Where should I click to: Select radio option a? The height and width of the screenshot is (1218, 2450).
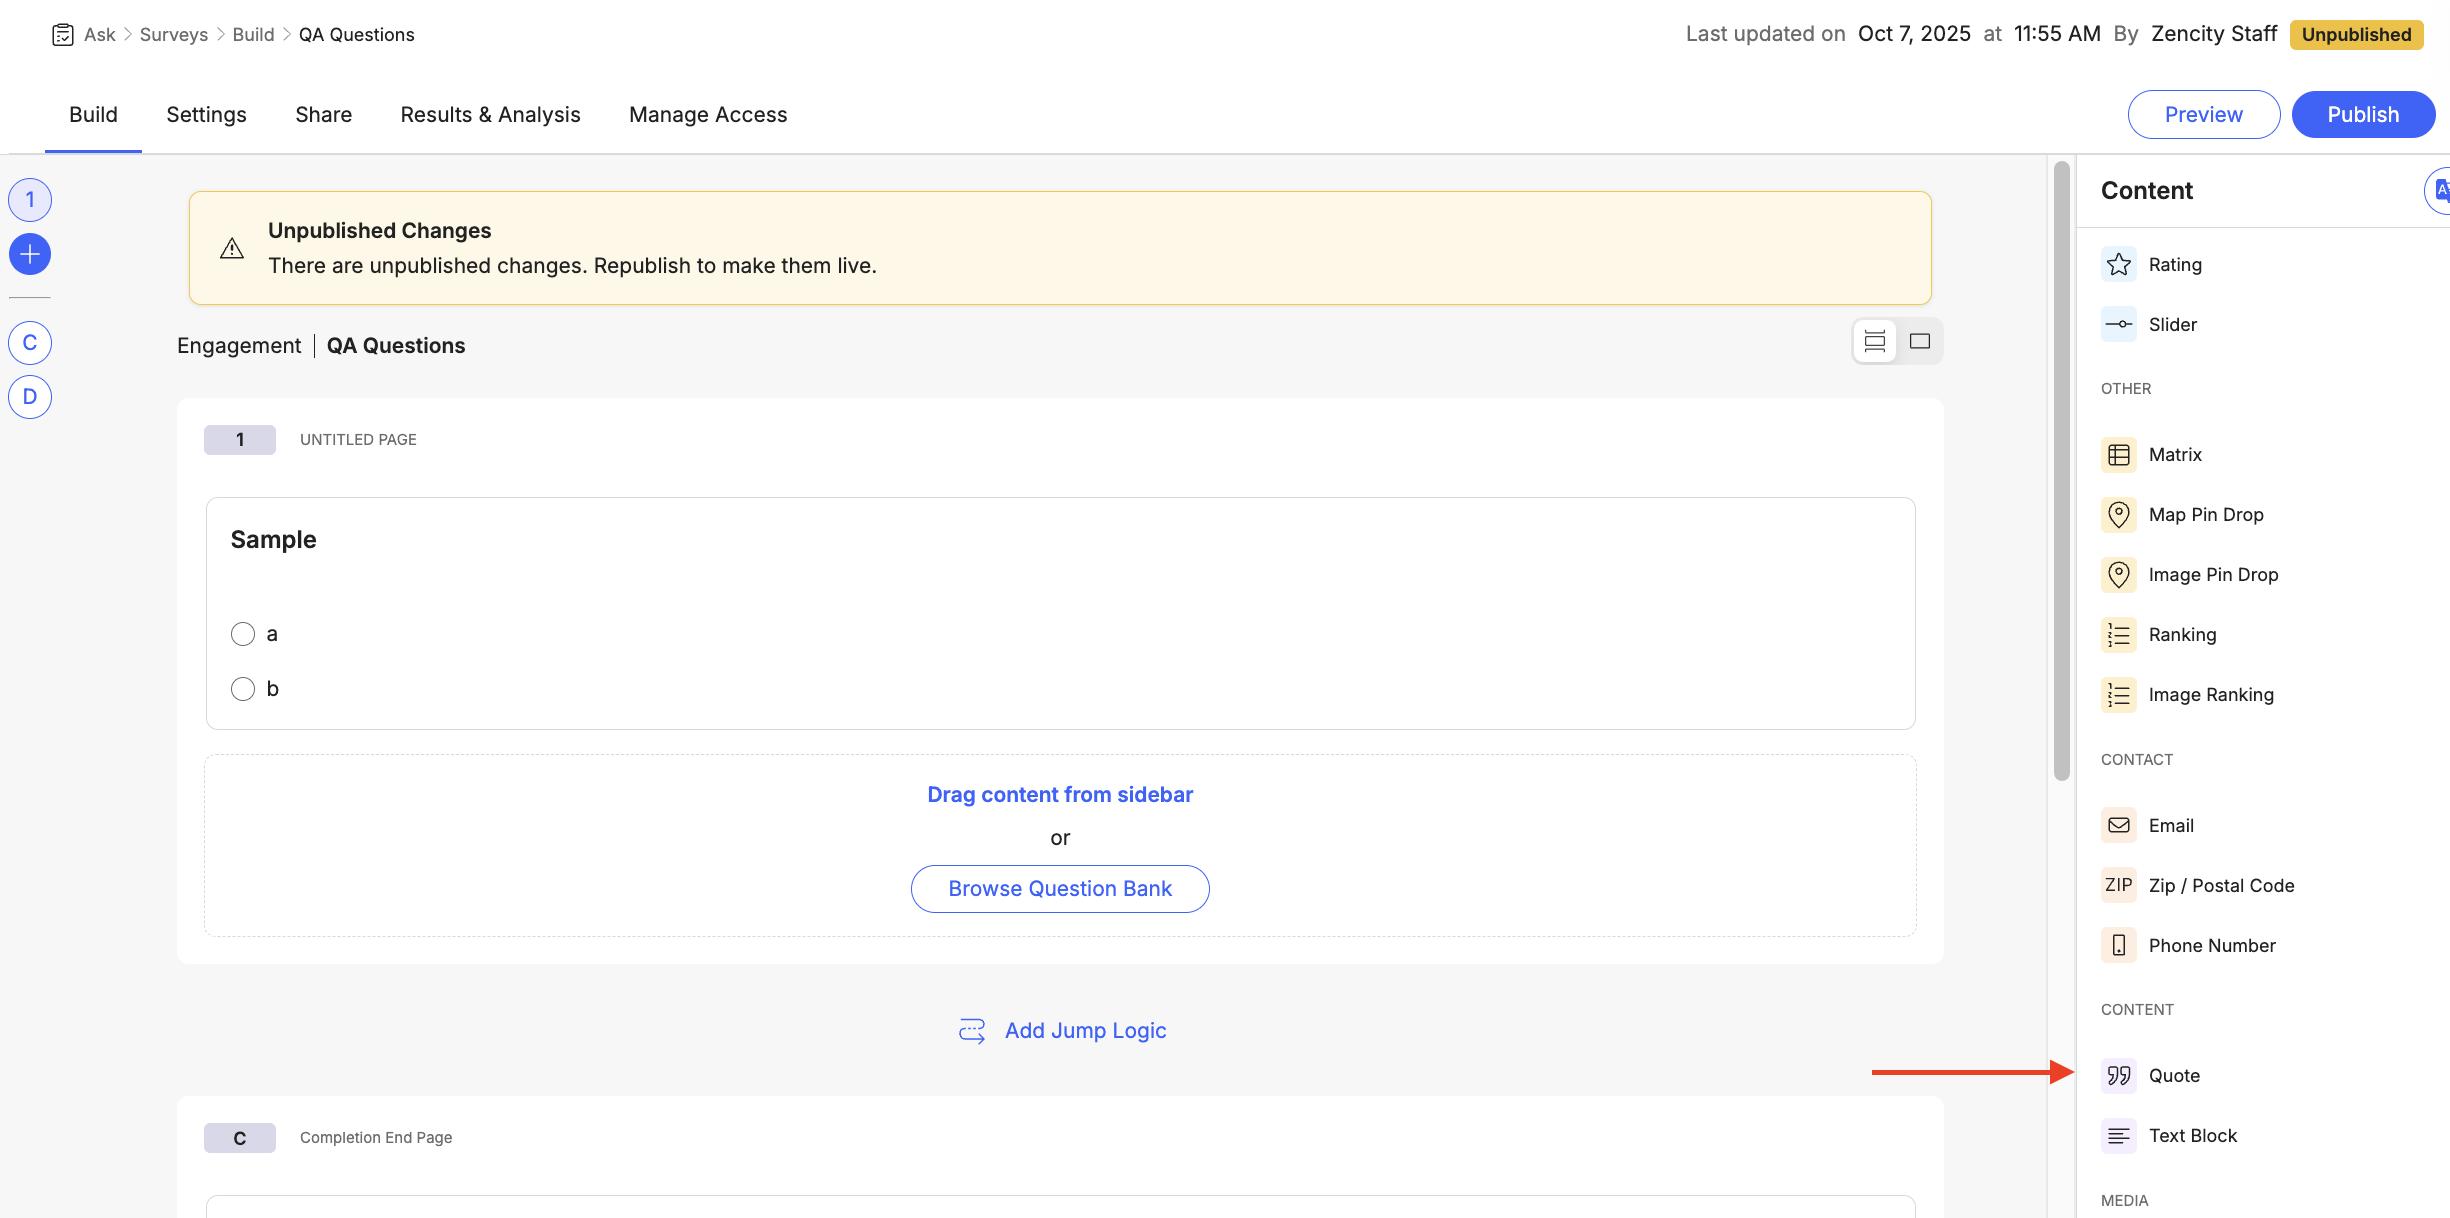click(x=243, y=634)
